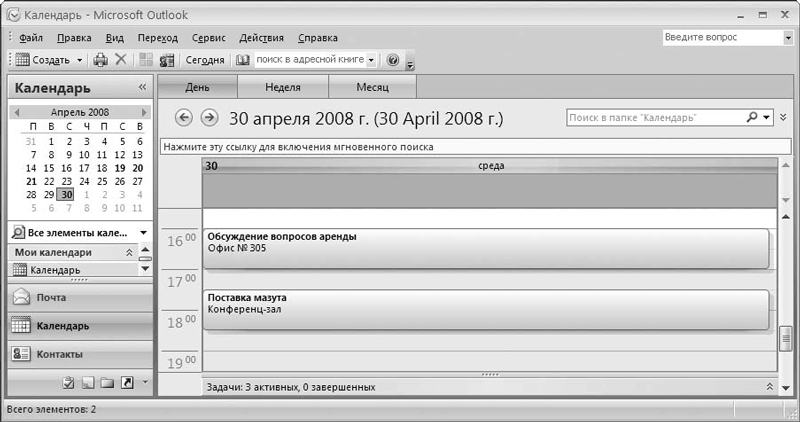Open the address book icon

[243, 60]
